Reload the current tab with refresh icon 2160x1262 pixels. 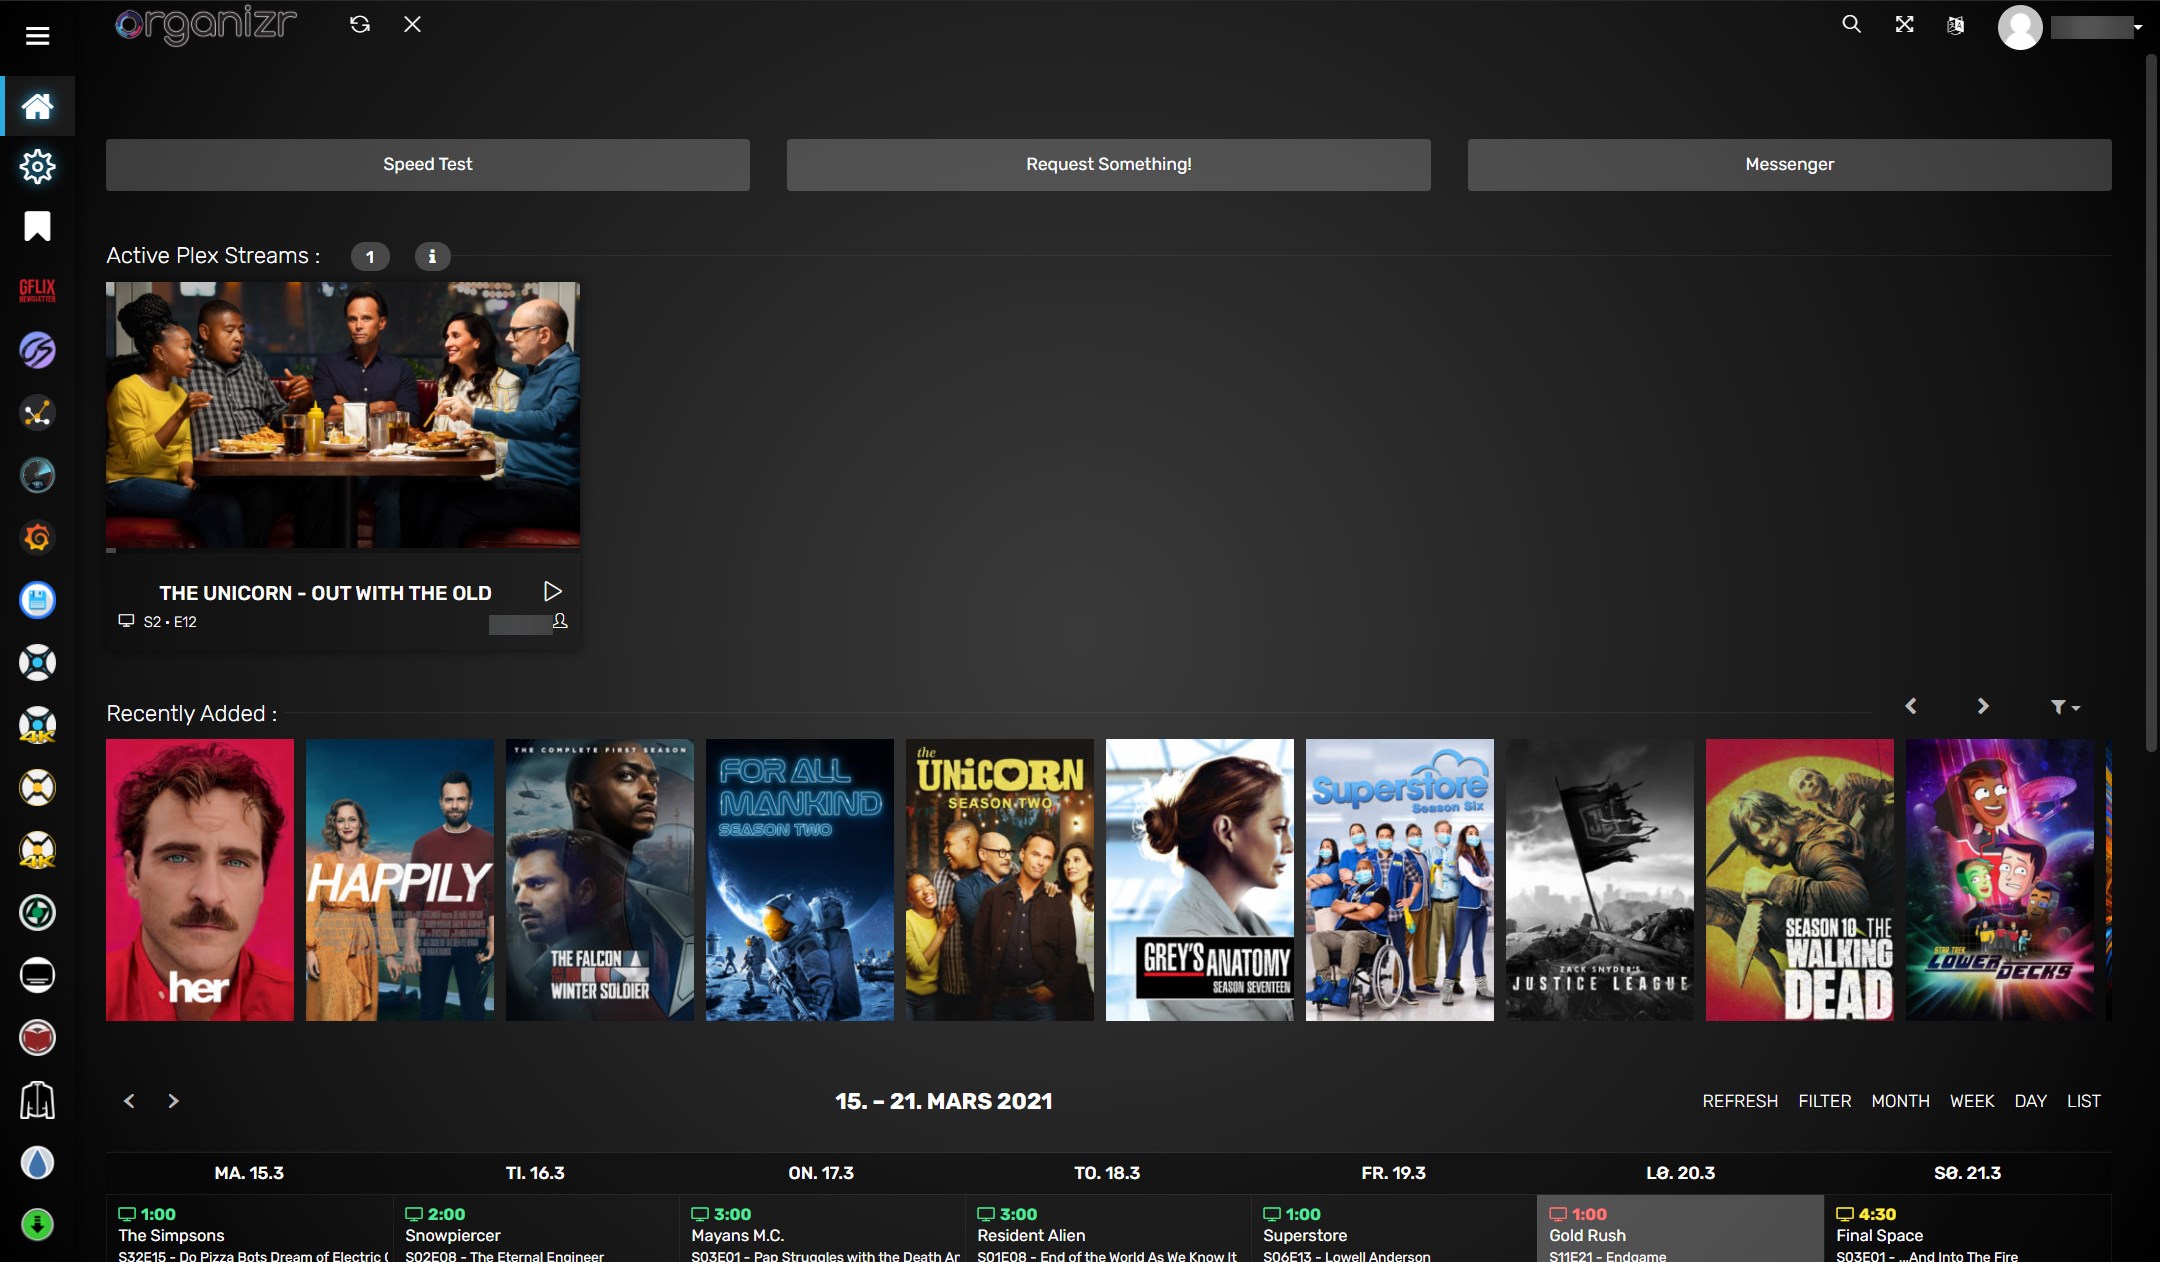click(x=360, y=24)
